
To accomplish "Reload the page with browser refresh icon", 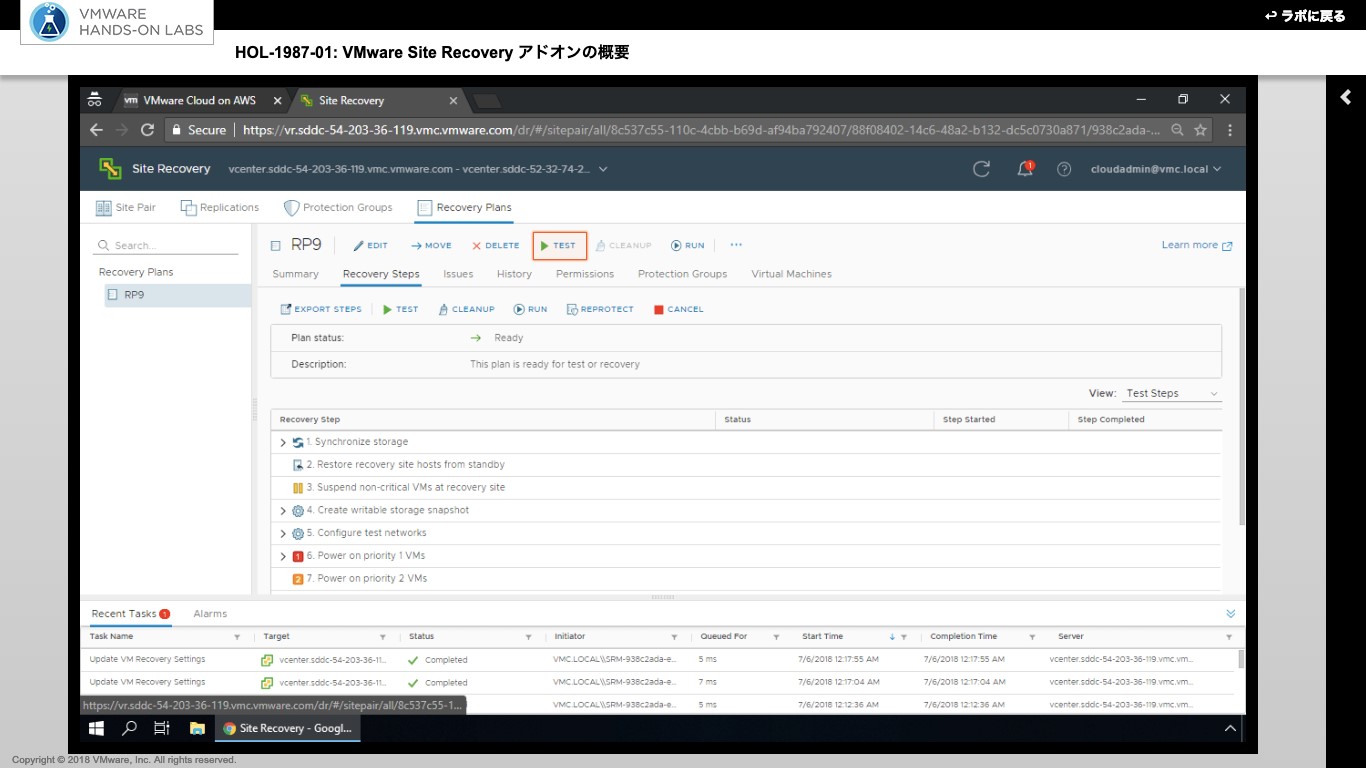I will pyautogui.click(x=148, y=130).
